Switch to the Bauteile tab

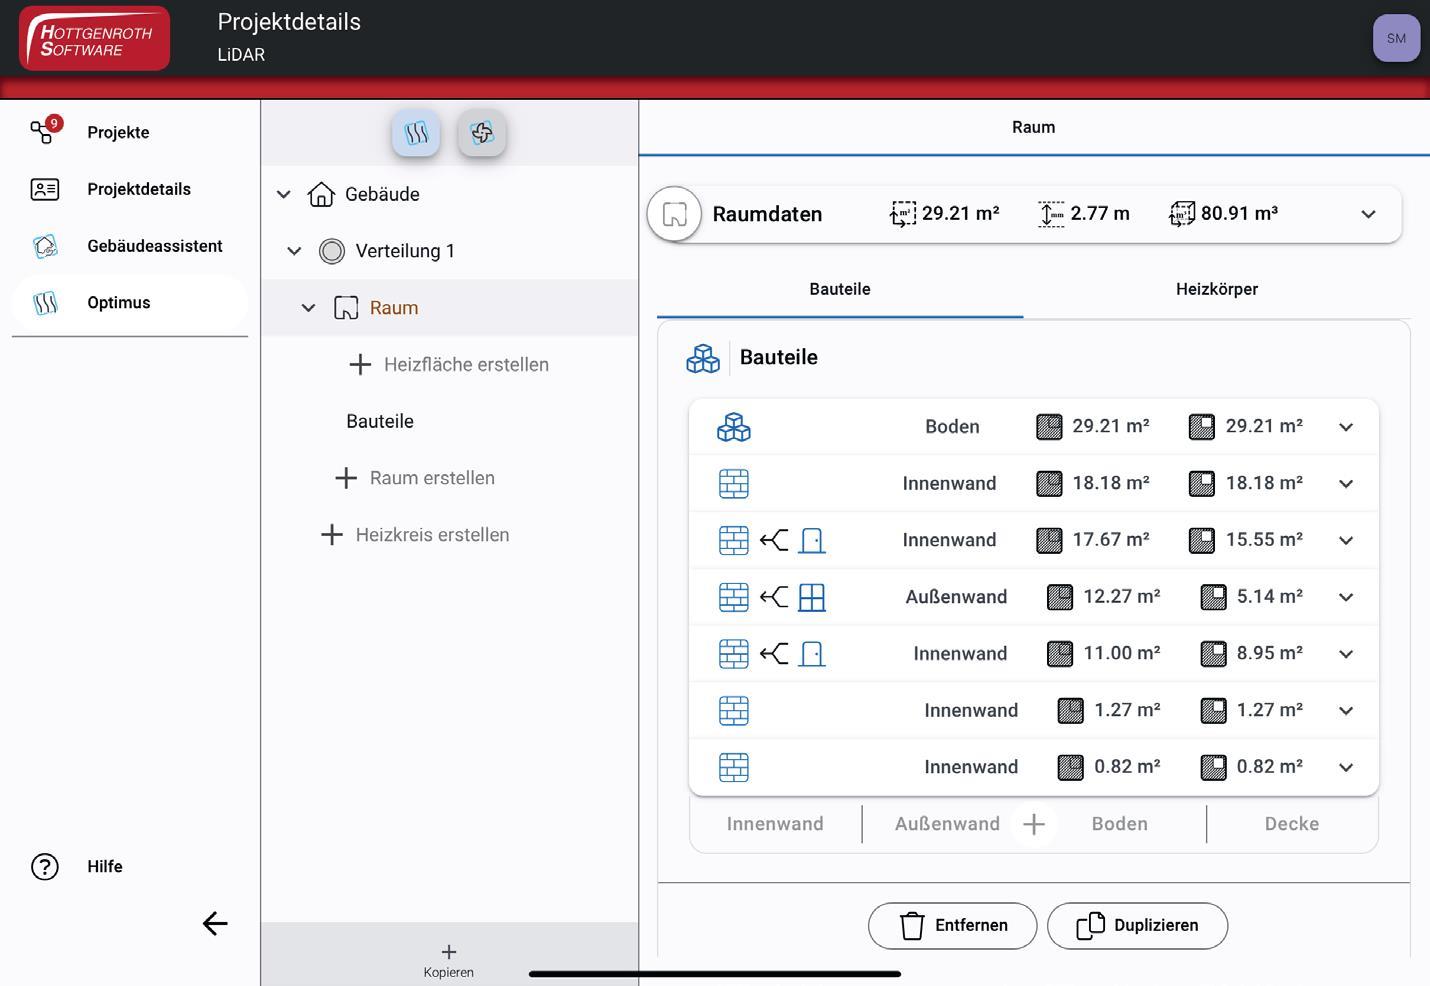tap(840, 289)
